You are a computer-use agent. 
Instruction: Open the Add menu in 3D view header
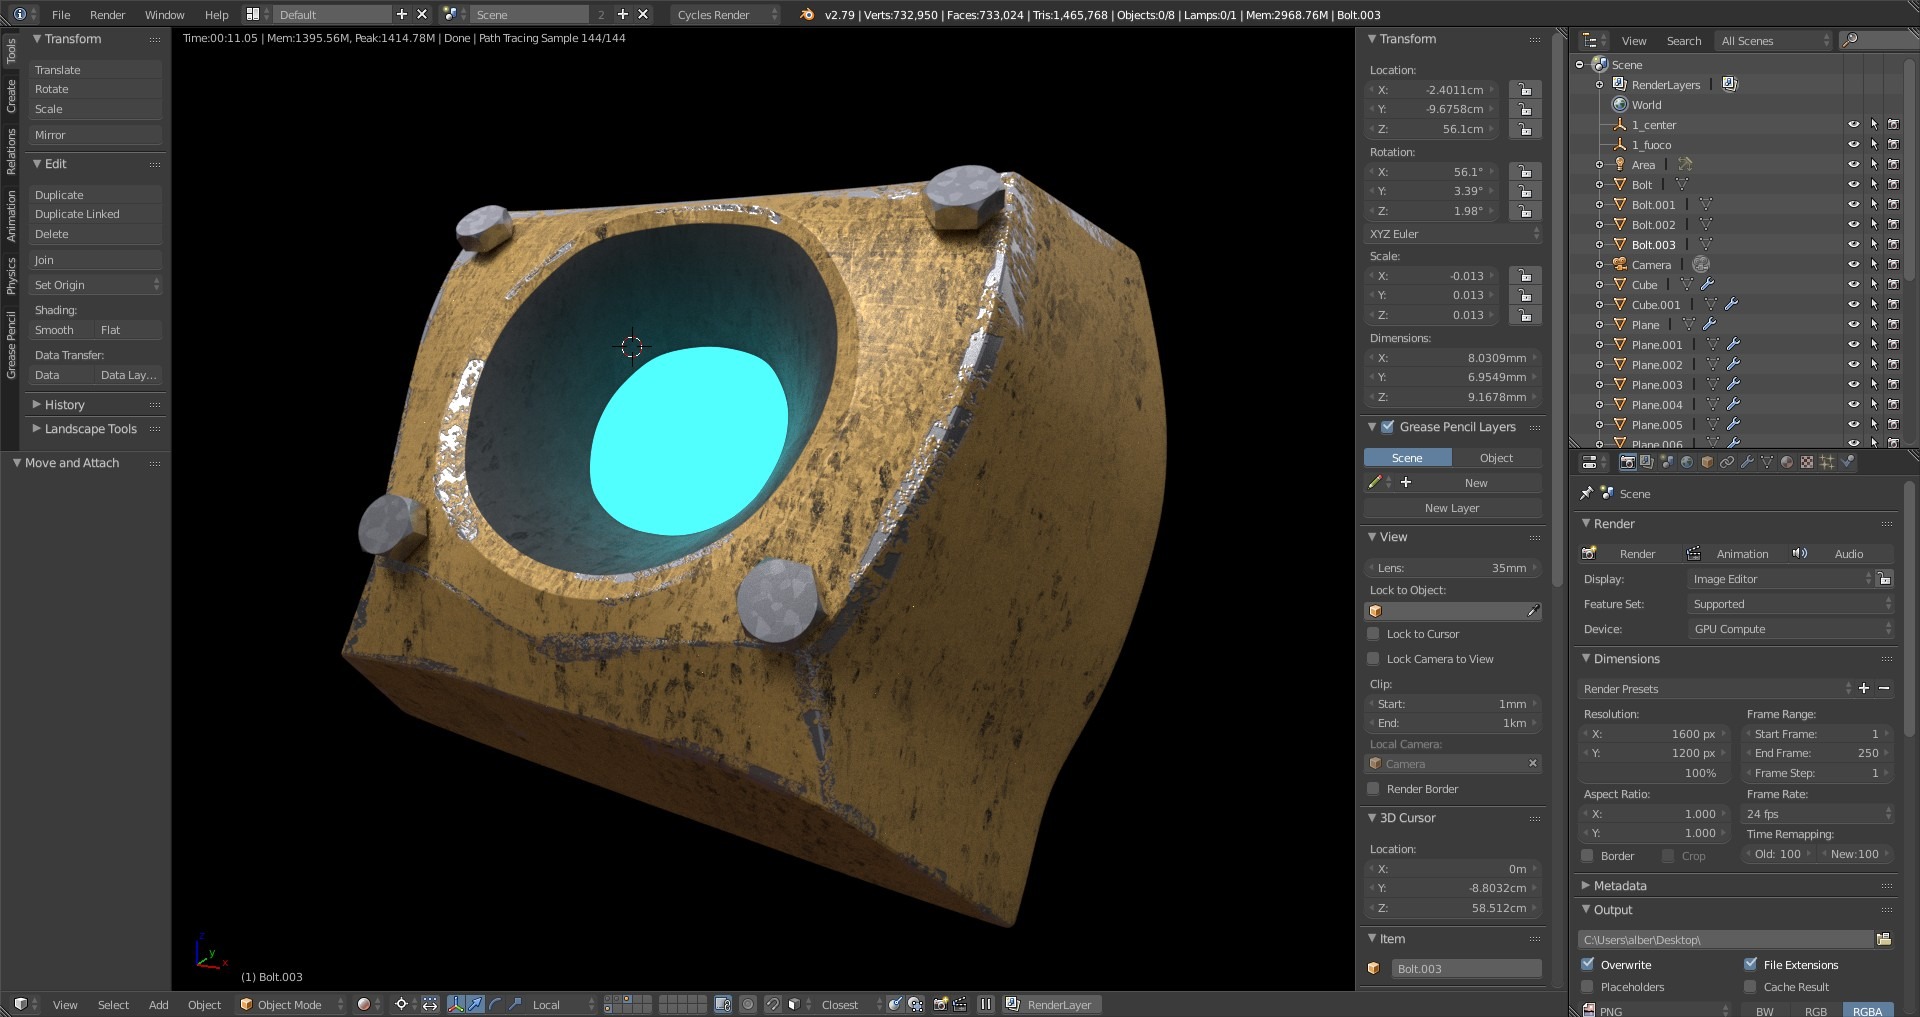point(158,1004)
